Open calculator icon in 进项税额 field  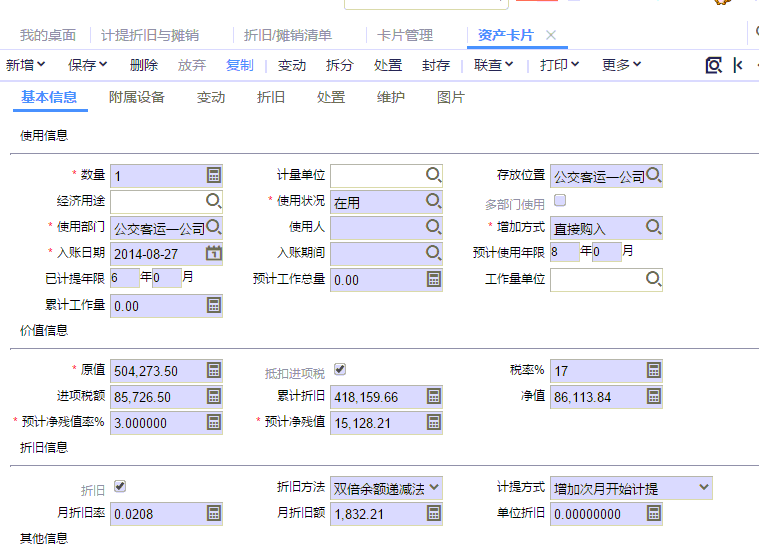213,396
